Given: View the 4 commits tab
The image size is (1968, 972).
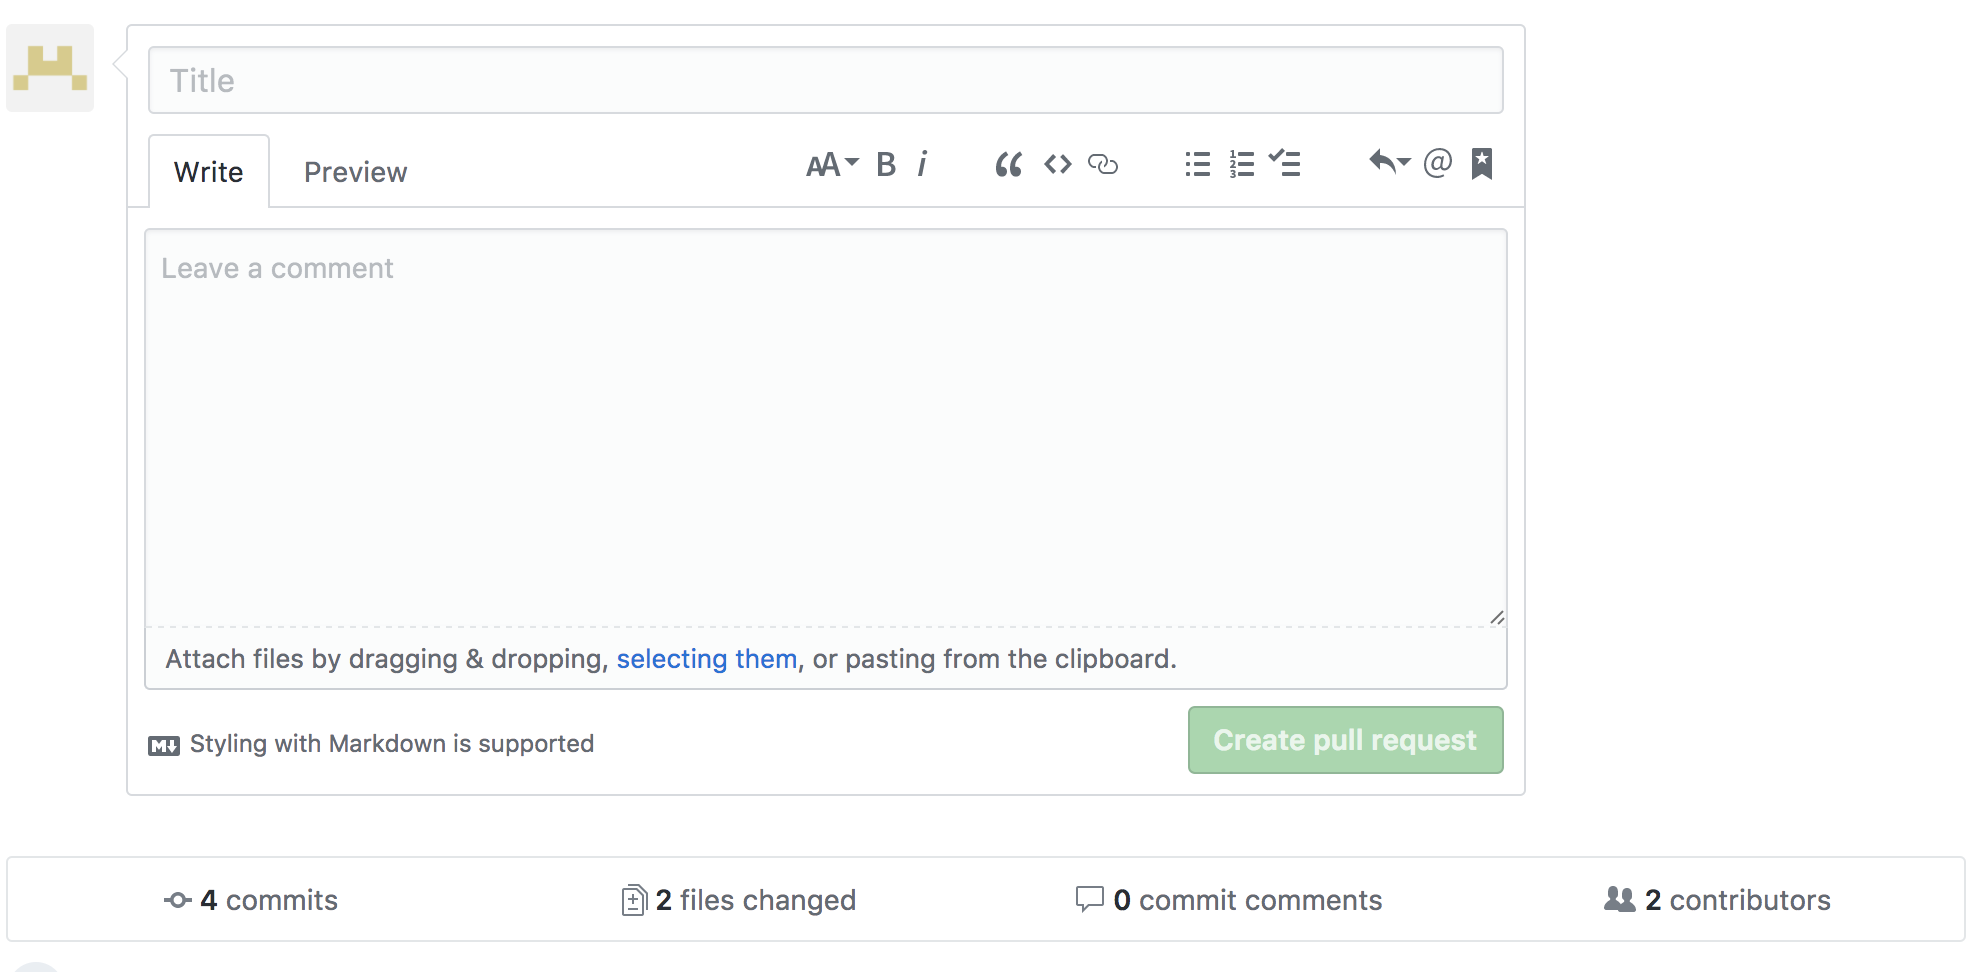Looking at the screenshot, I should point(251,900).
